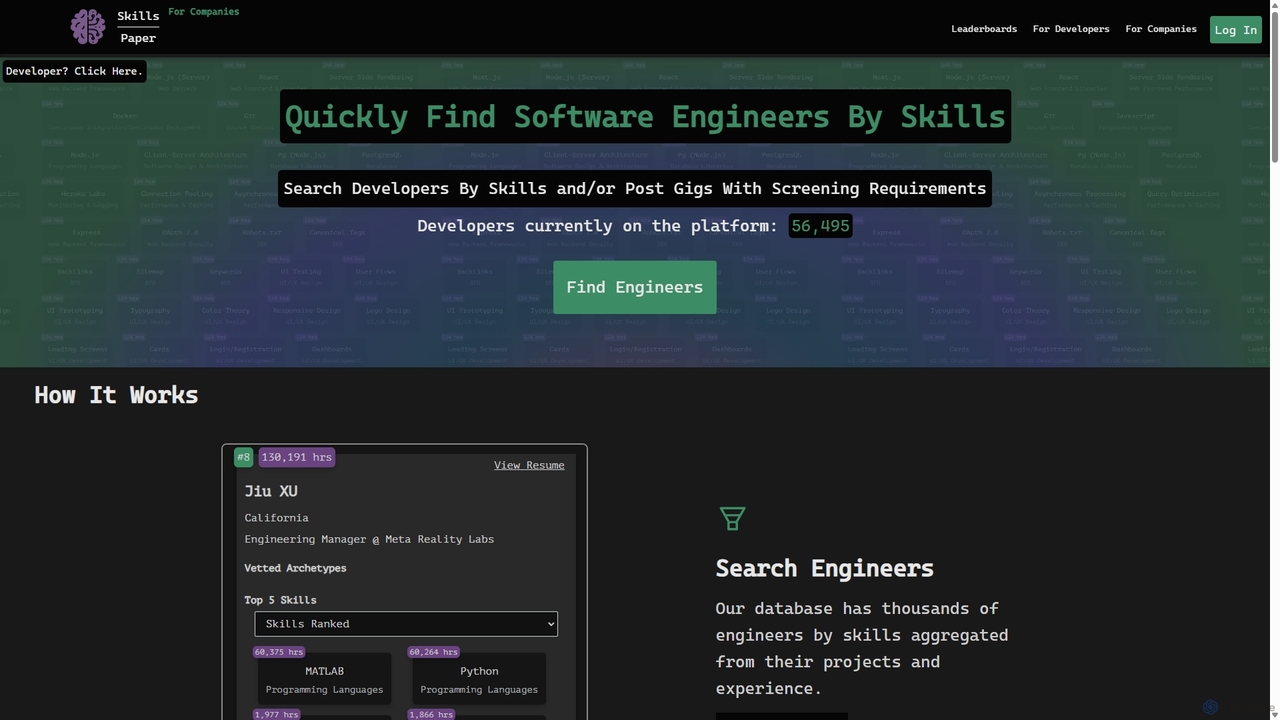Select the Skills Paper brand text
The height and width of the screenshot is (720, 1280).
pos(138,27)
